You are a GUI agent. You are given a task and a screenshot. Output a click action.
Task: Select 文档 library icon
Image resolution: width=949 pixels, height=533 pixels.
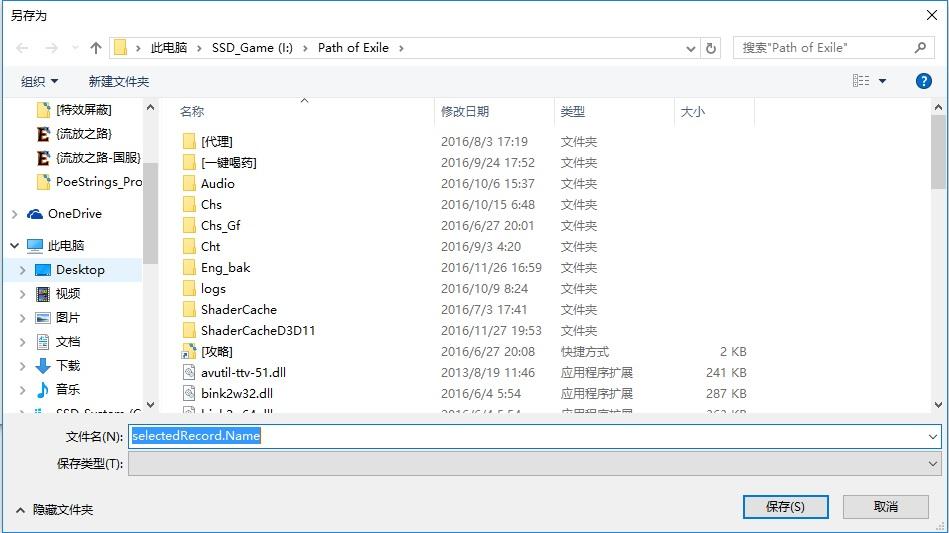click(42, 342)
